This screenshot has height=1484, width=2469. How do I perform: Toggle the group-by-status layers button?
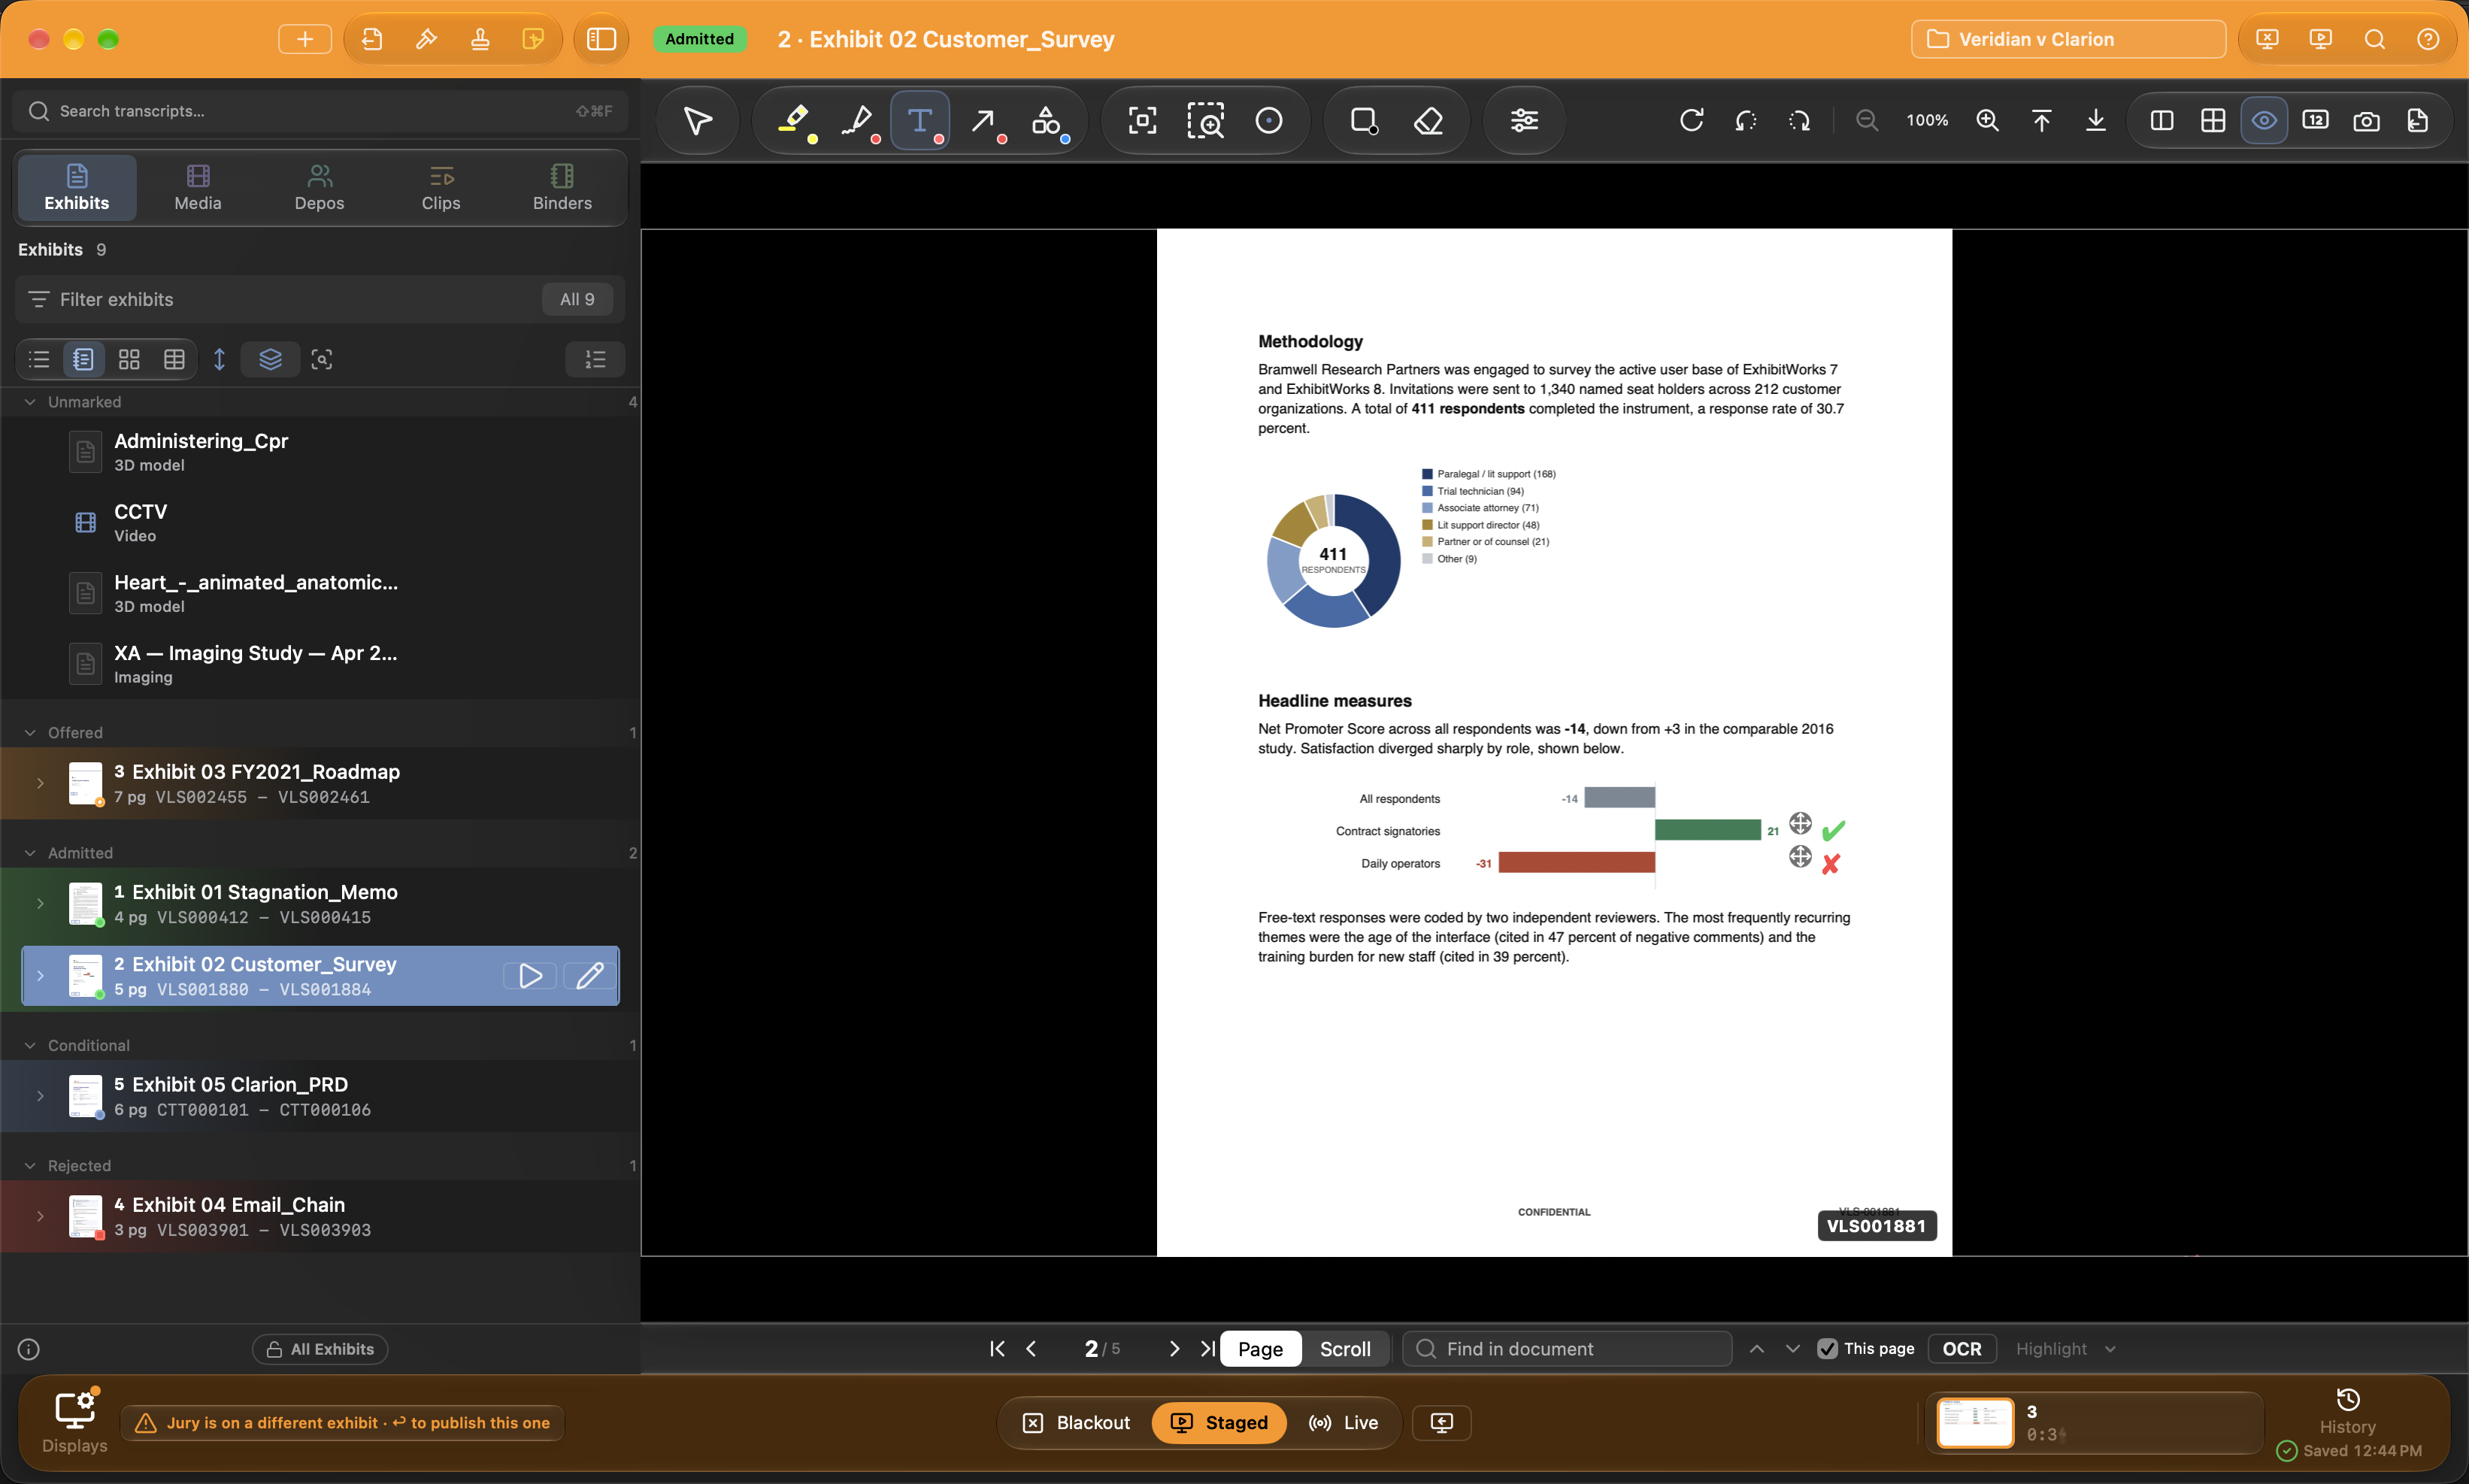270,359
